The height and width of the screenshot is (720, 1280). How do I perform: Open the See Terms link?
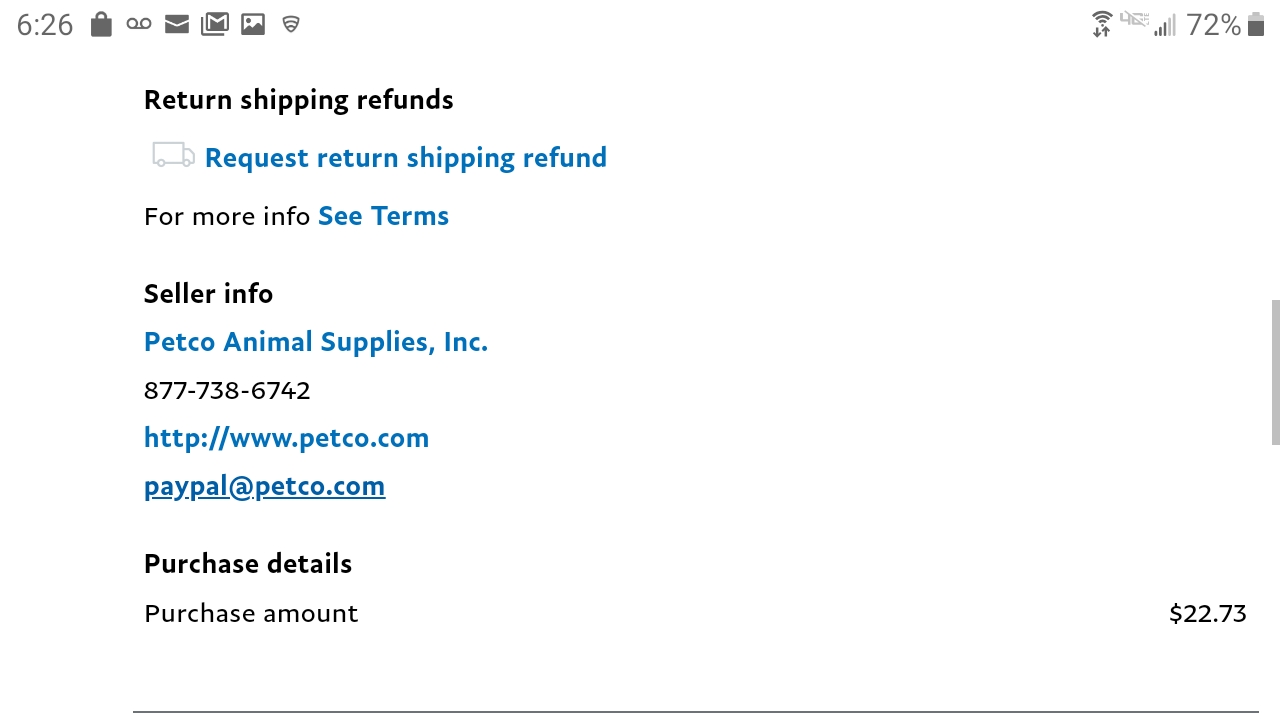click(x=383, y=216)
